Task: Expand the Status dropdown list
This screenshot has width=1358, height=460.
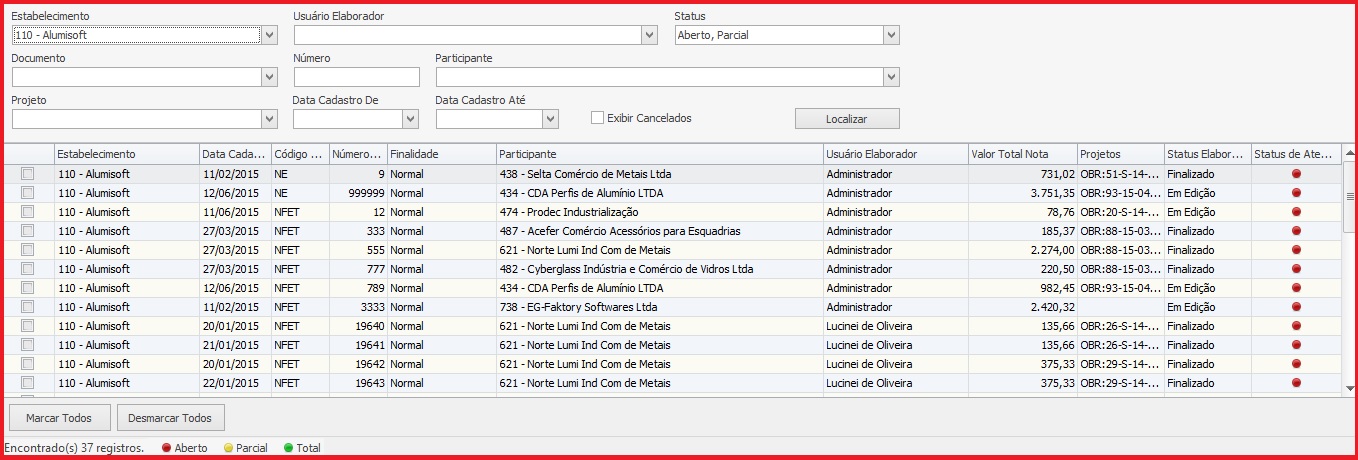Action: 891,35
